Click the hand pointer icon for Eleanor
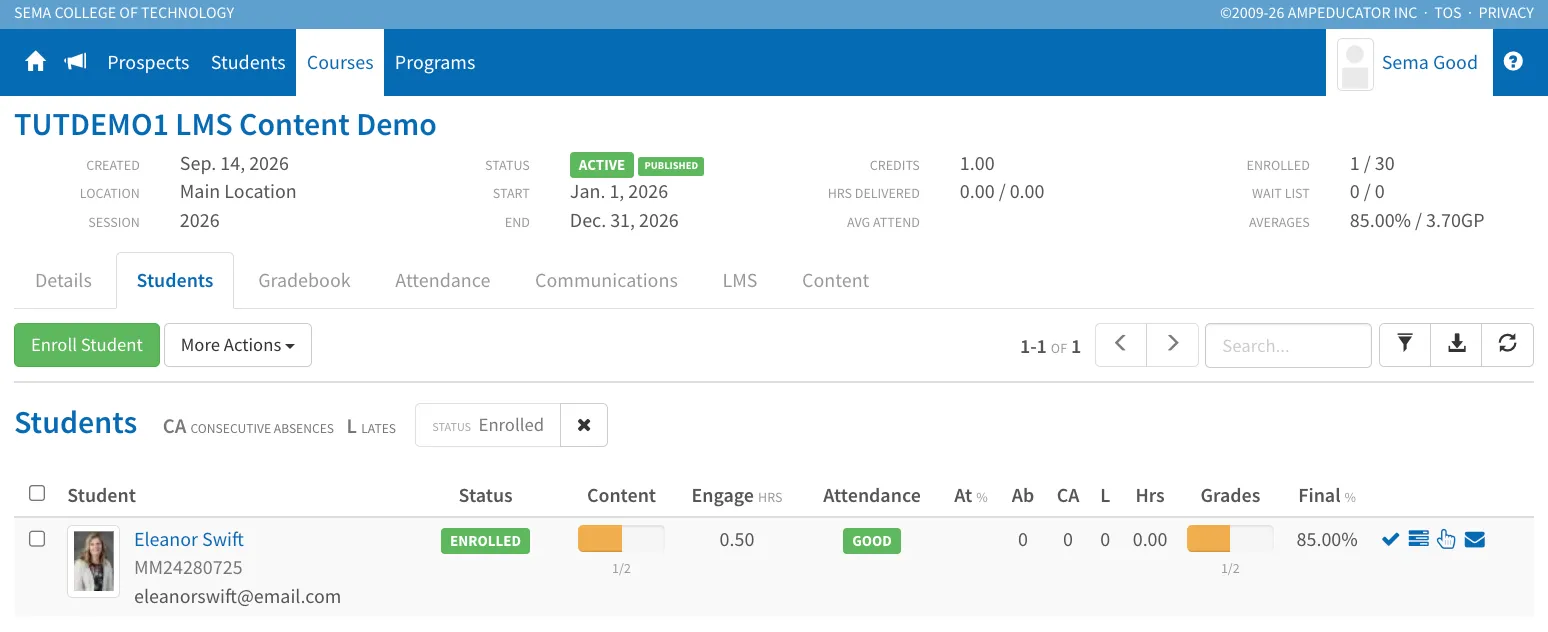The image size is (1548, 632). [1446, 540]
